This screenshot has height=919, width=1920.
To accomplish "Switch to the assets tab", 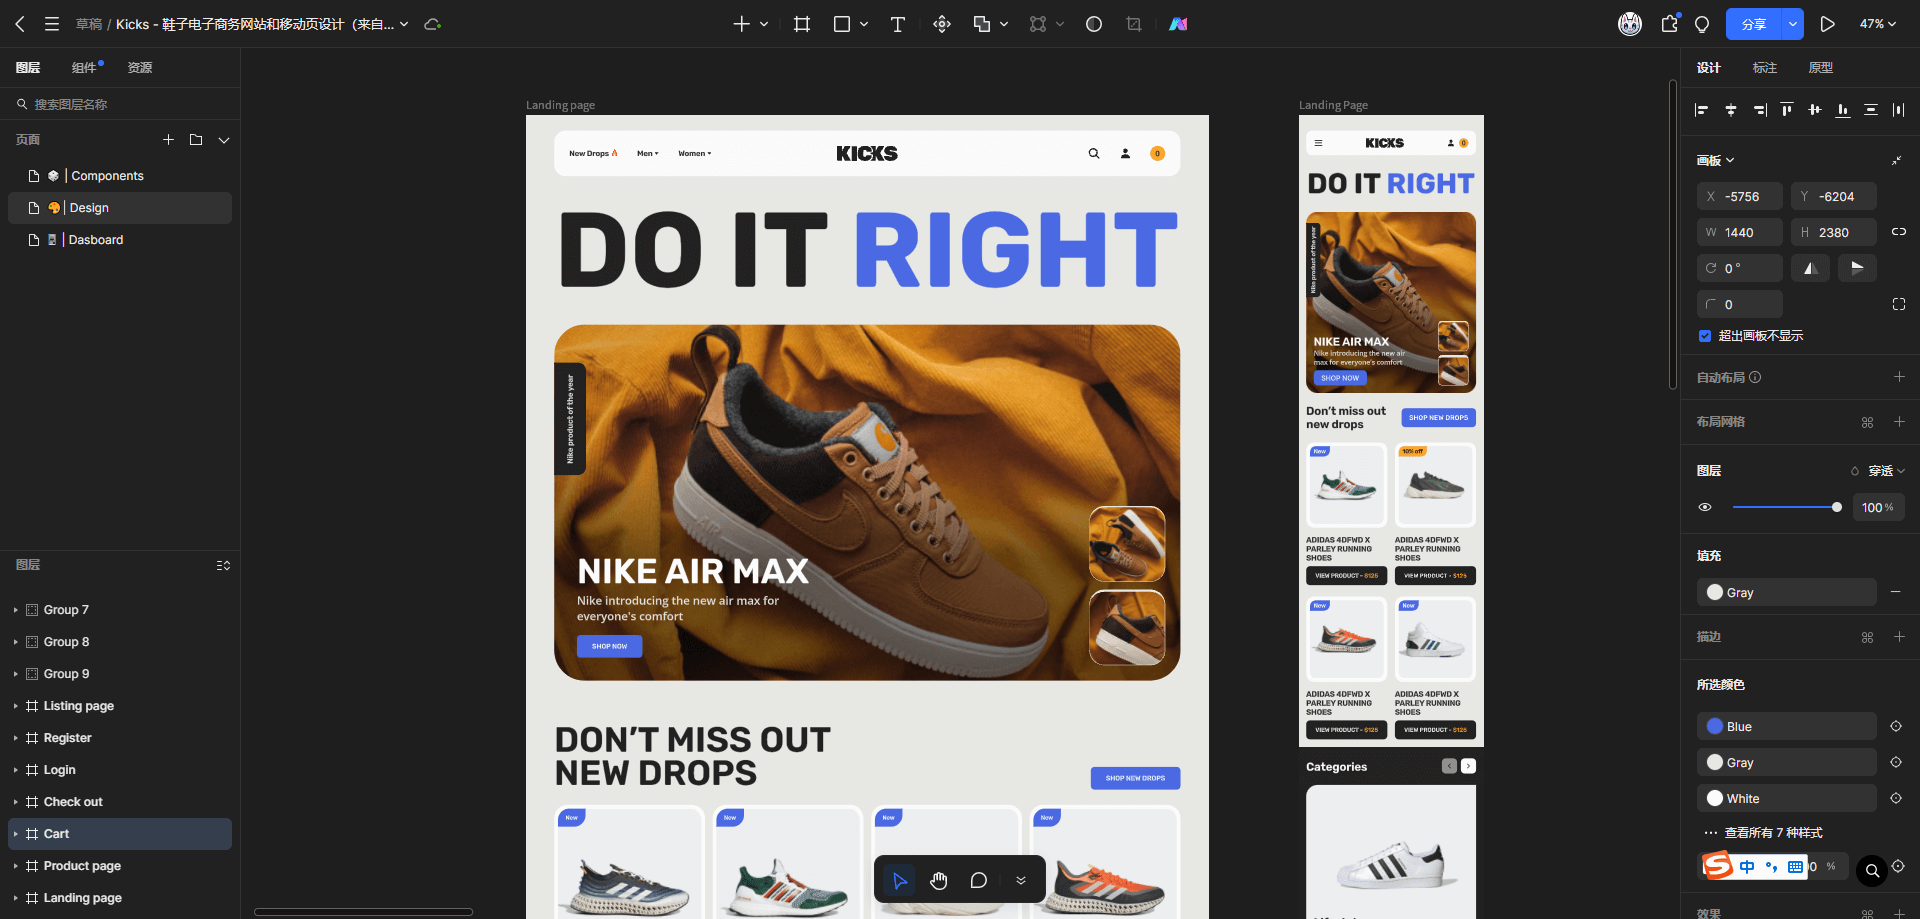I will (140, 68).
